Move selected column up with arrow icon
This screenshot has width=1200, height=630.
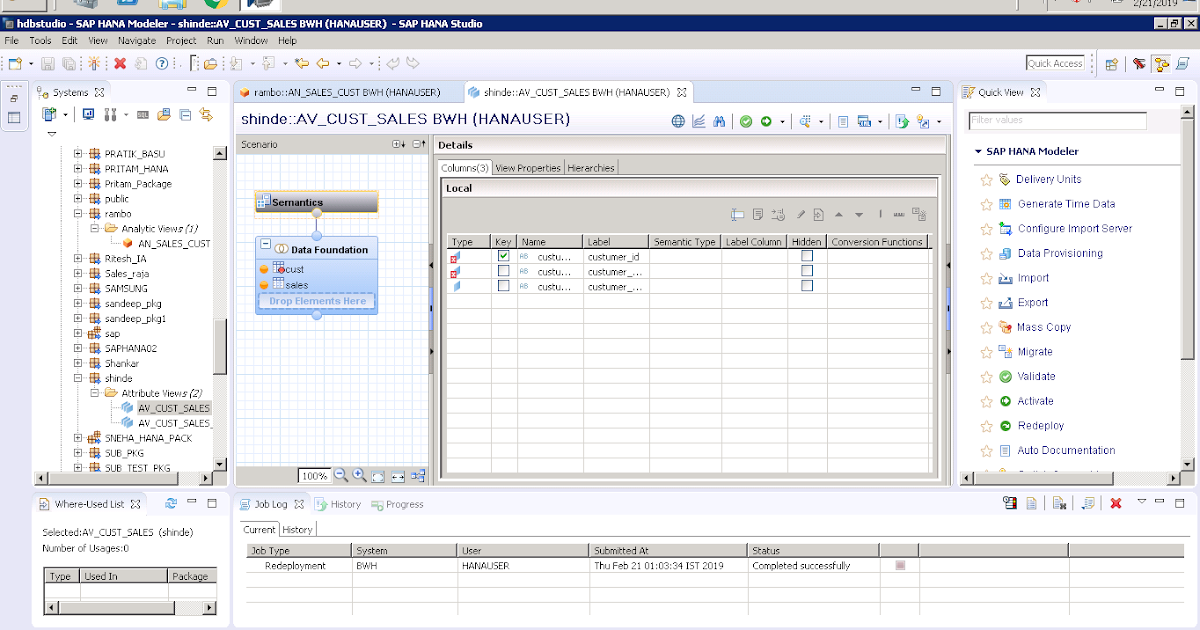click(839, 214)
